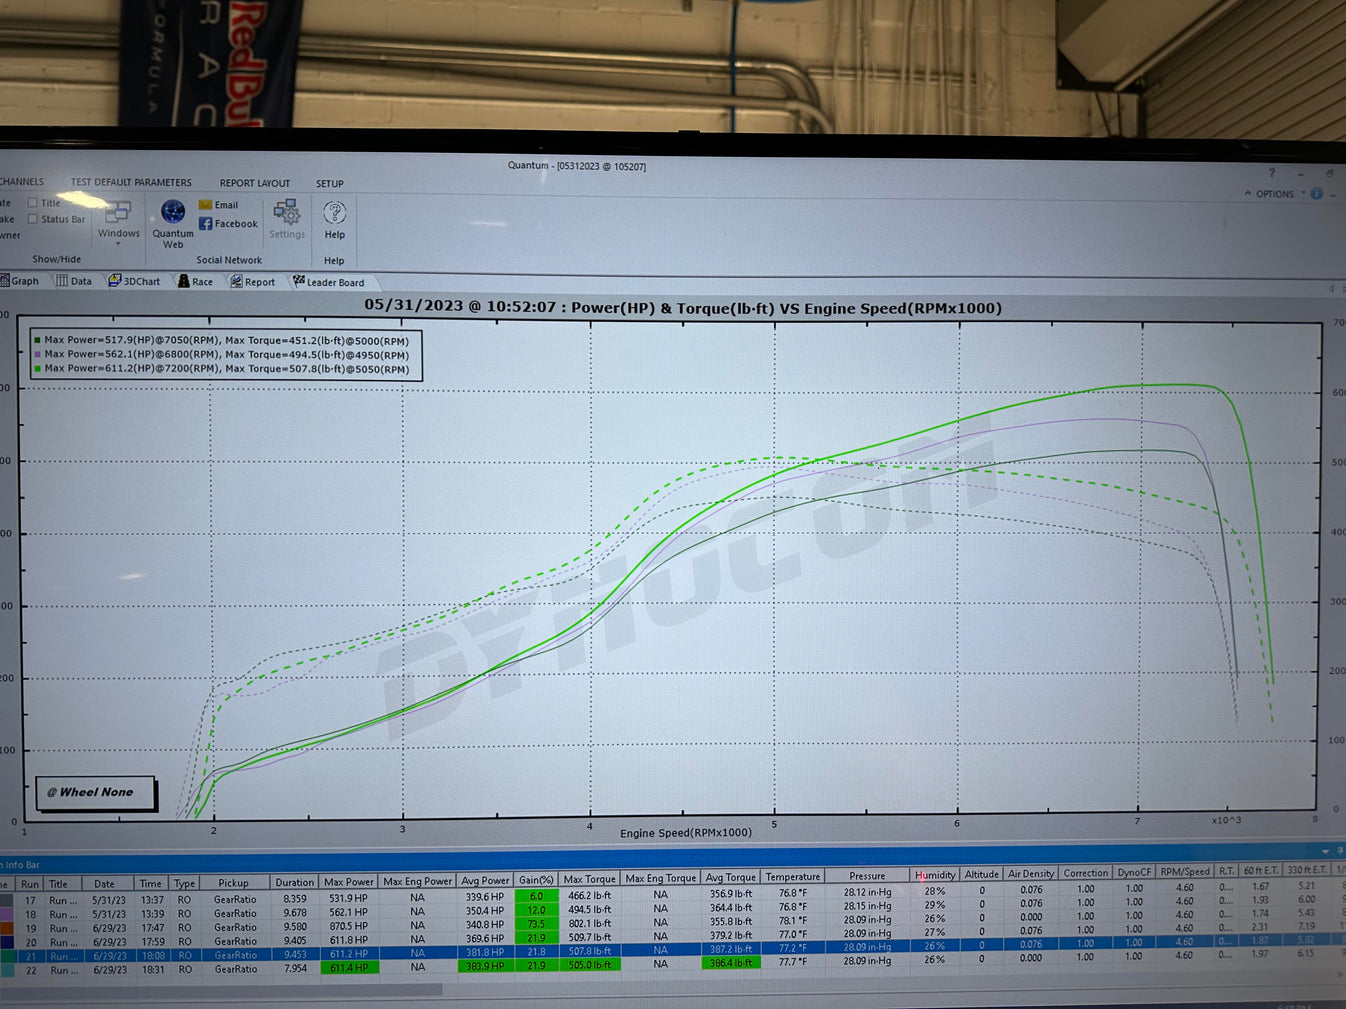Toggle the Graph view on
Screen dimensions: 1346x1009
pyautogui.click(x=18, y=281)
